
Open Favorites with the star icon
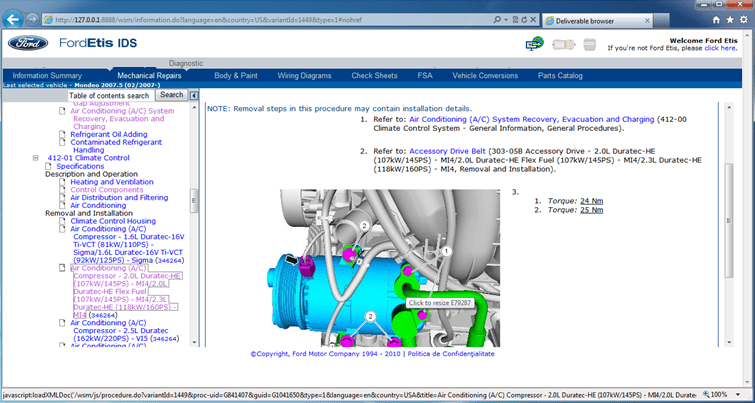coord(730,20)
